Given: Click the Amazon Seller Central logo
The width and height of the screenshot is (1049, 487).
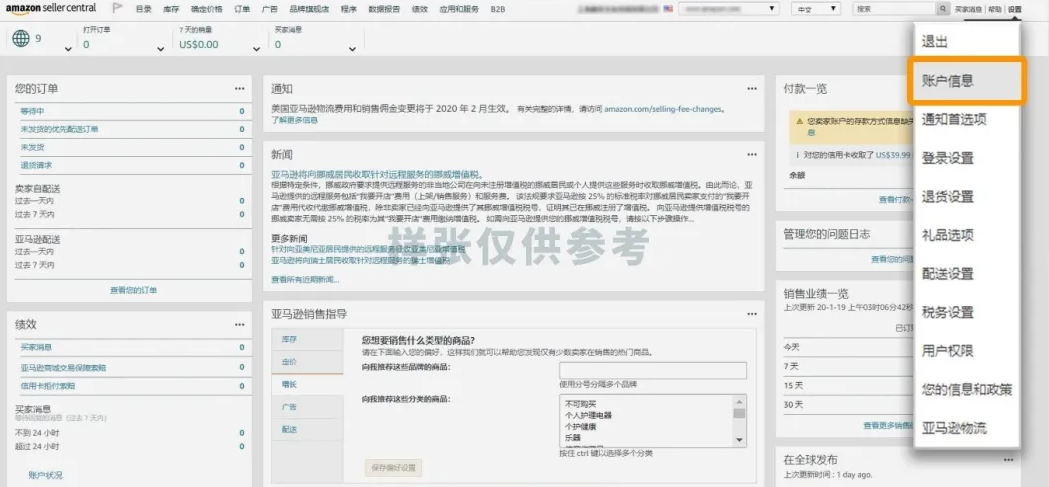Looking at the screenshot, I should point(51,9).
